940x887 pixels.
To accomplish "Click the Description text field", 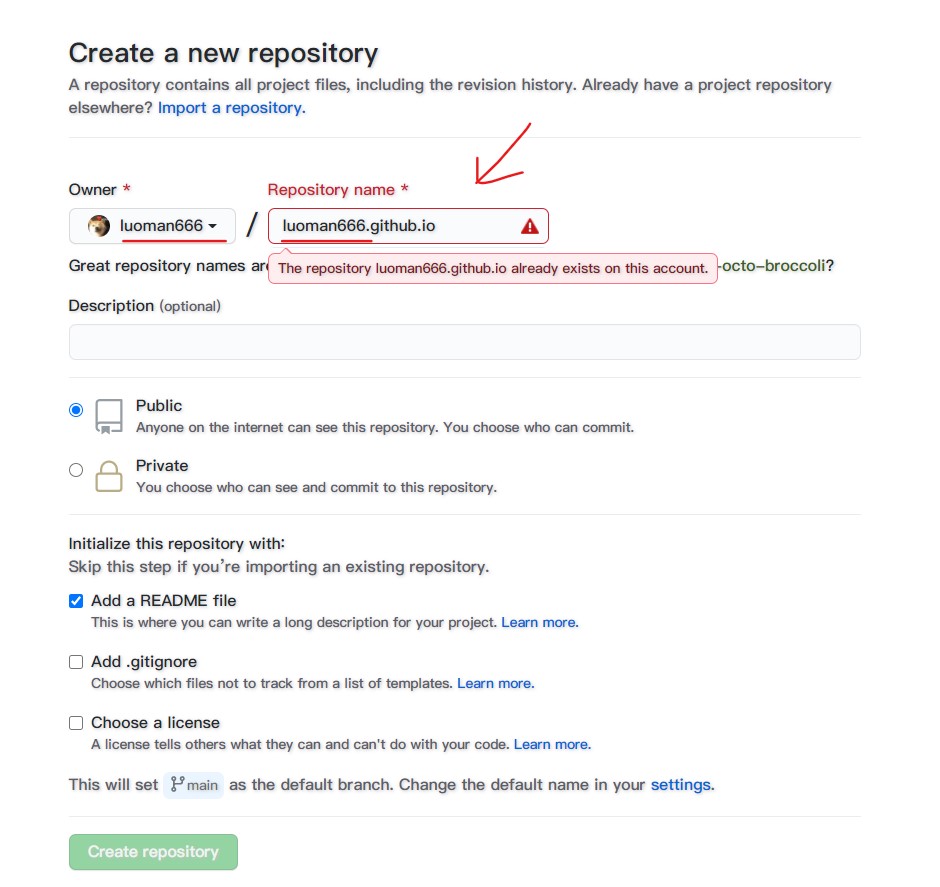I will coord(465,342).
